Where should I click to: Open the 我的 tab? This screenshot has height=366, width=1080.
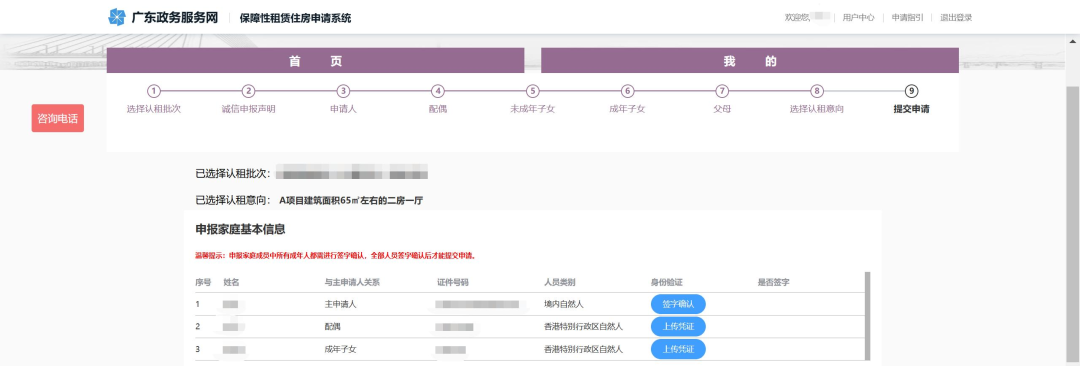(750, 61)
